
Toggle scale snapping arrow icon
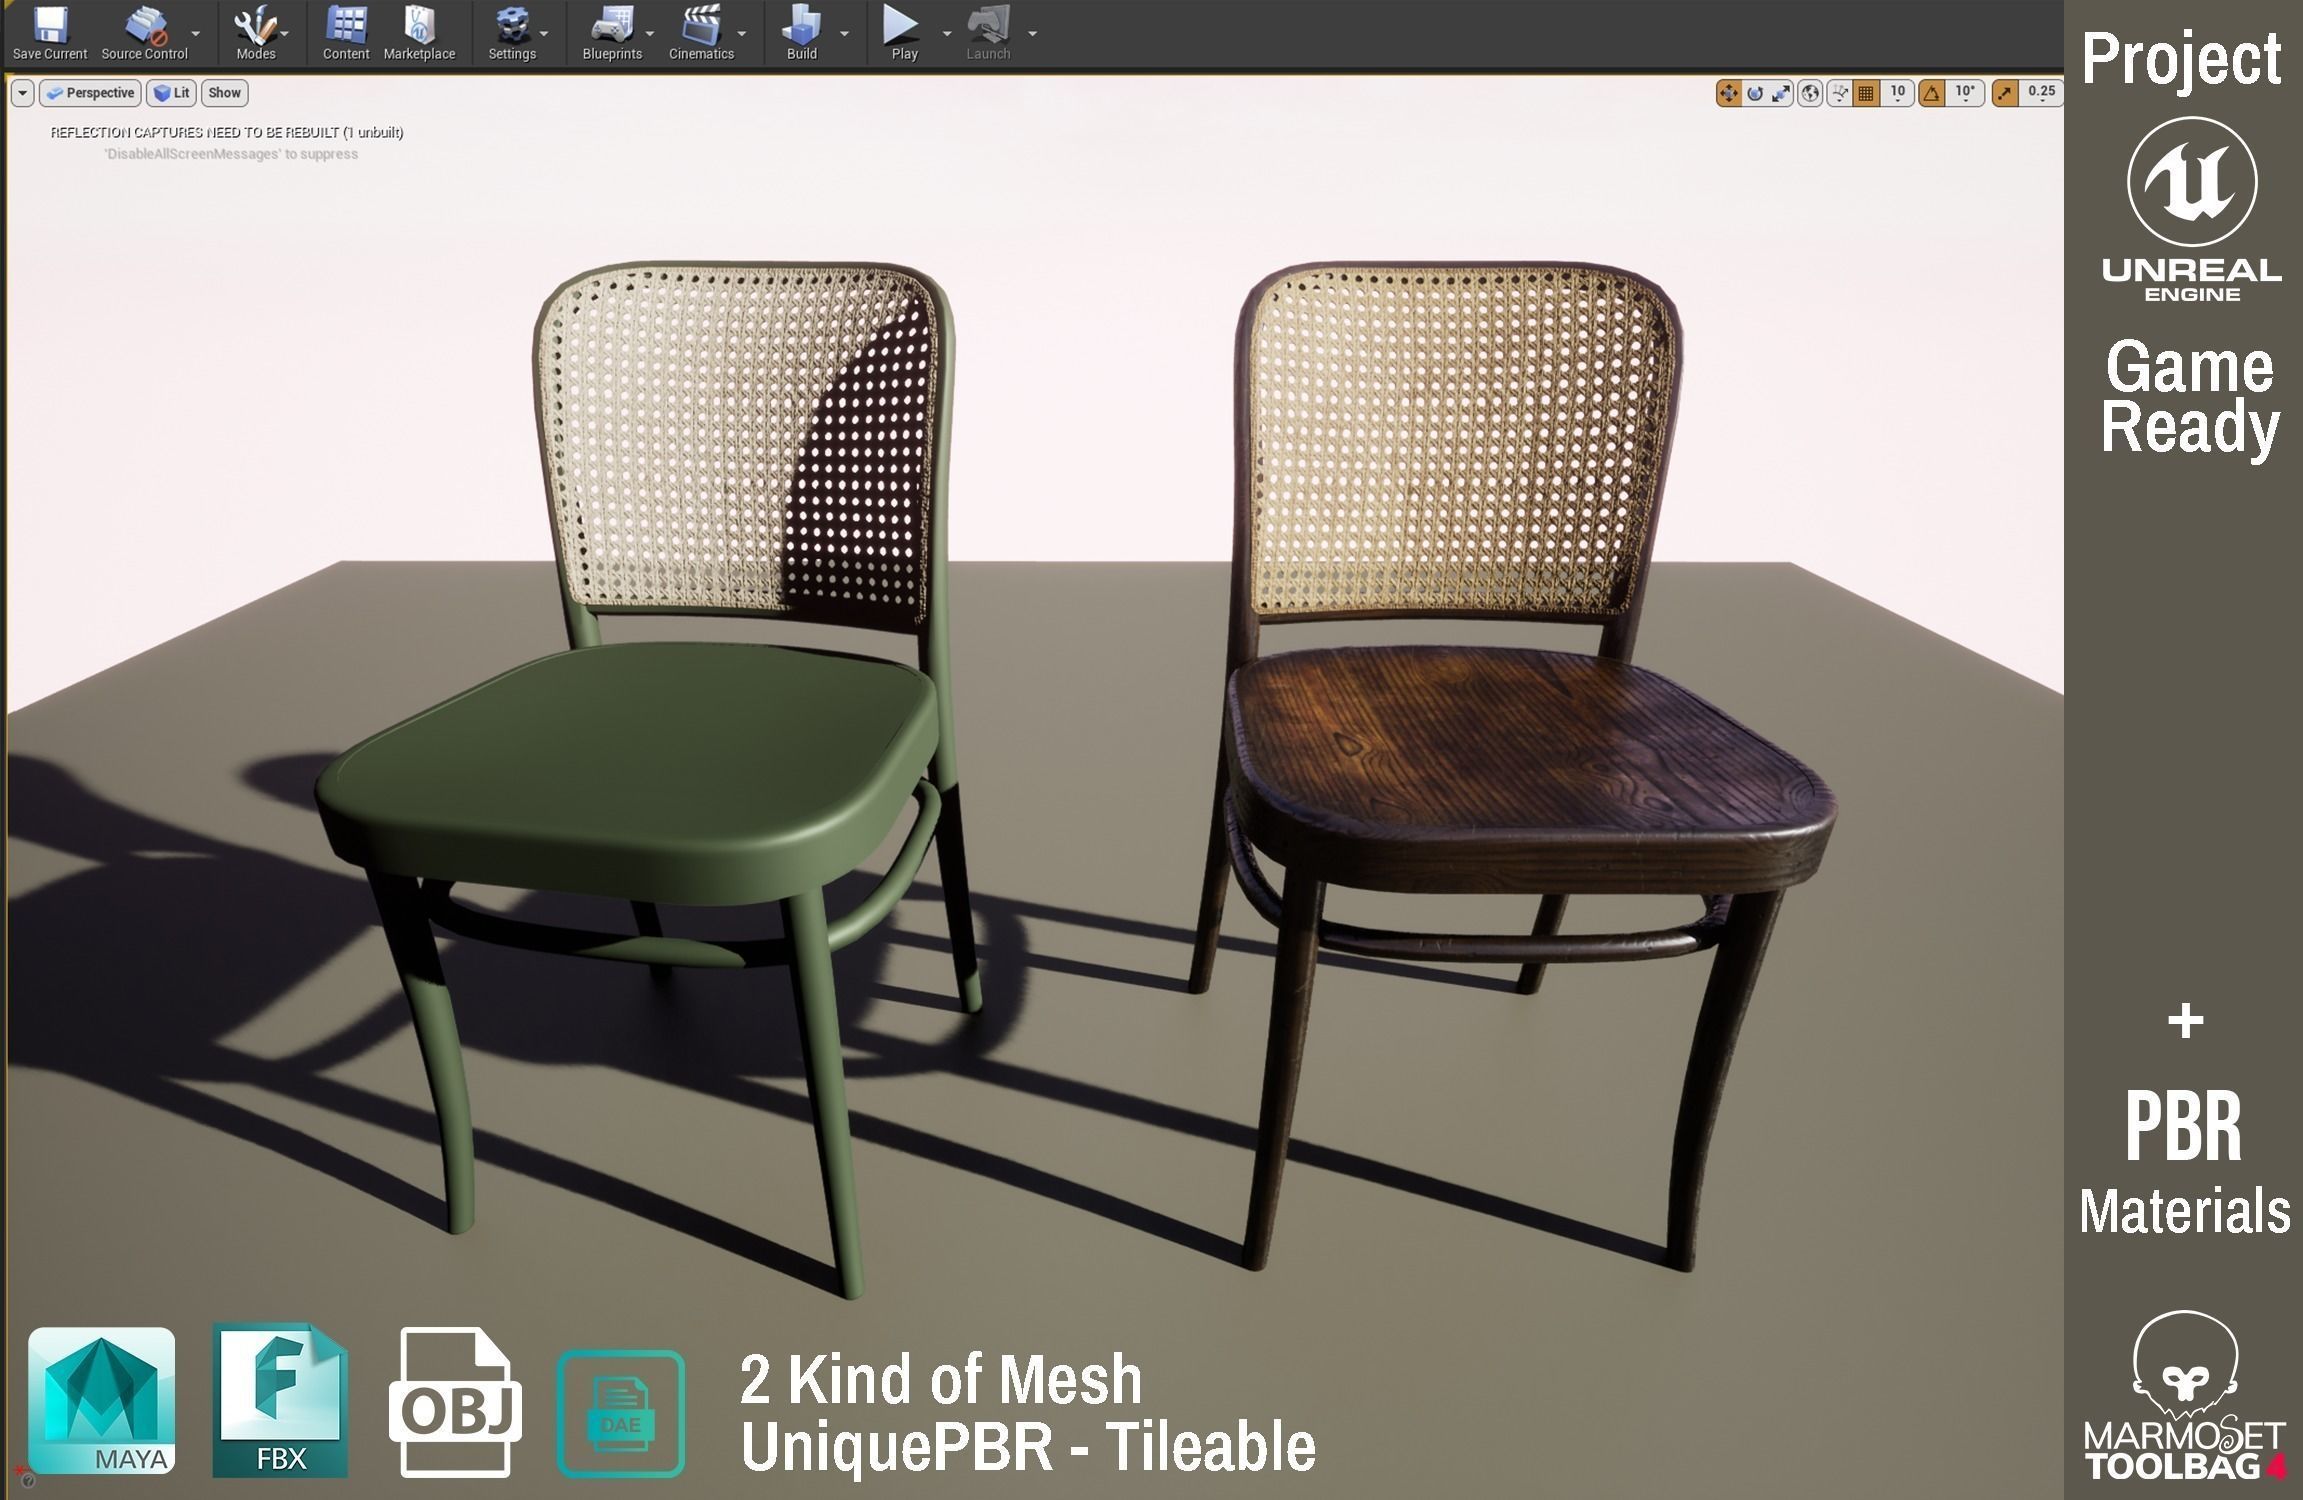click(x=2005, y=94)
